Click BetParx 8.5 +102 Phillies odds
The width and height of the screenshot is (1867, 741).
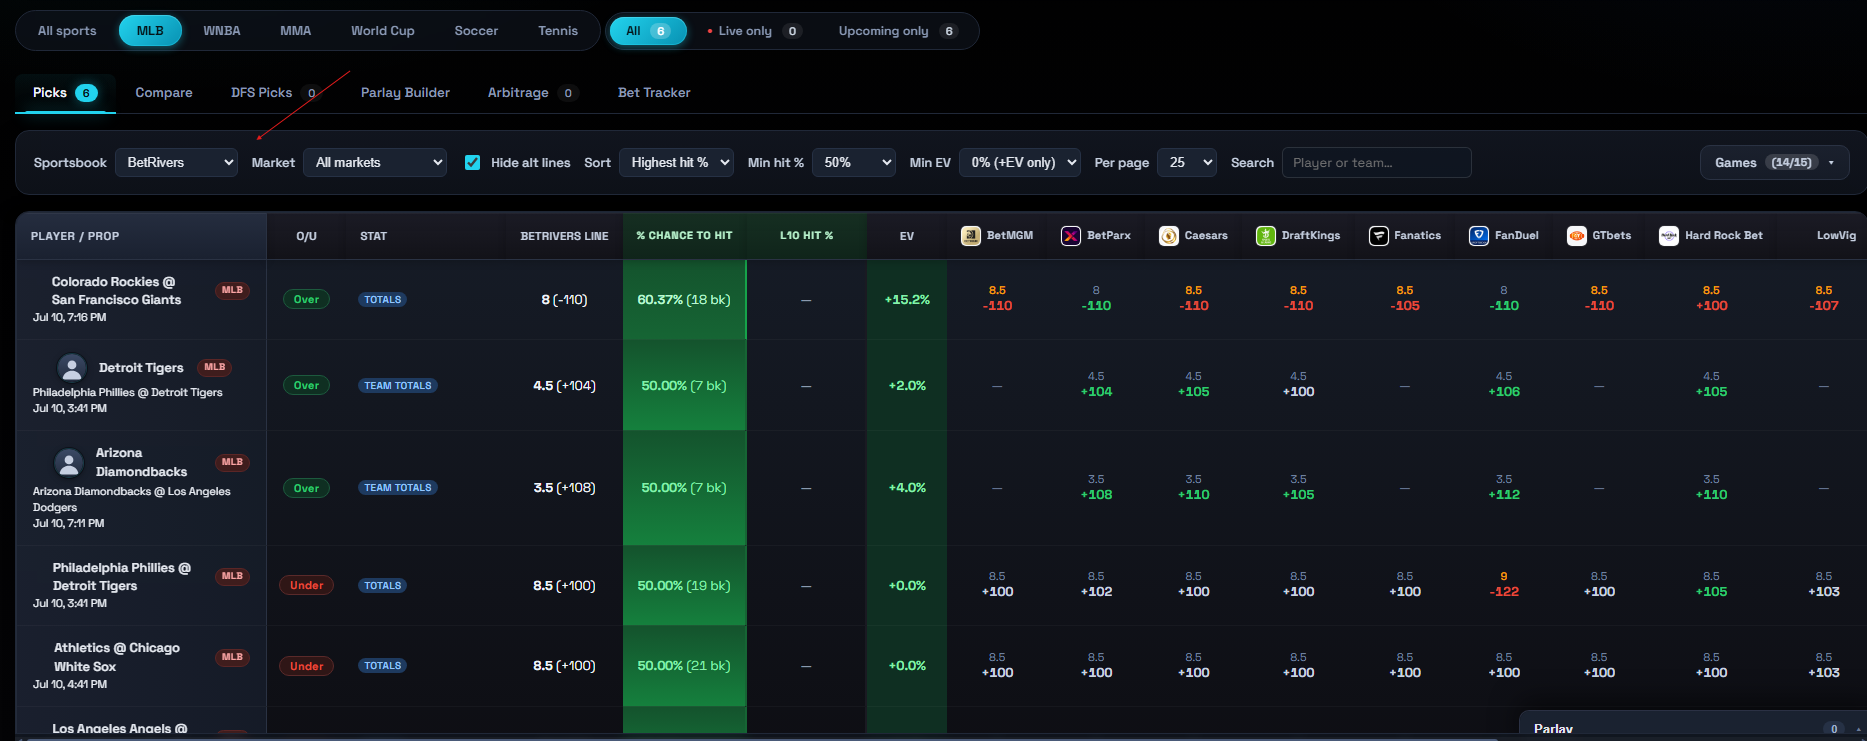1096,584
